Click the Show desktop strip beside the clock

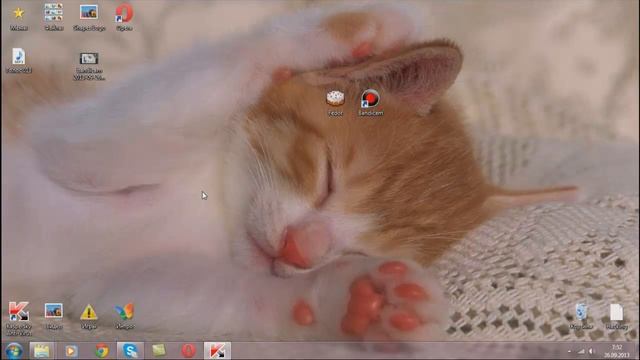pos(637,351)
